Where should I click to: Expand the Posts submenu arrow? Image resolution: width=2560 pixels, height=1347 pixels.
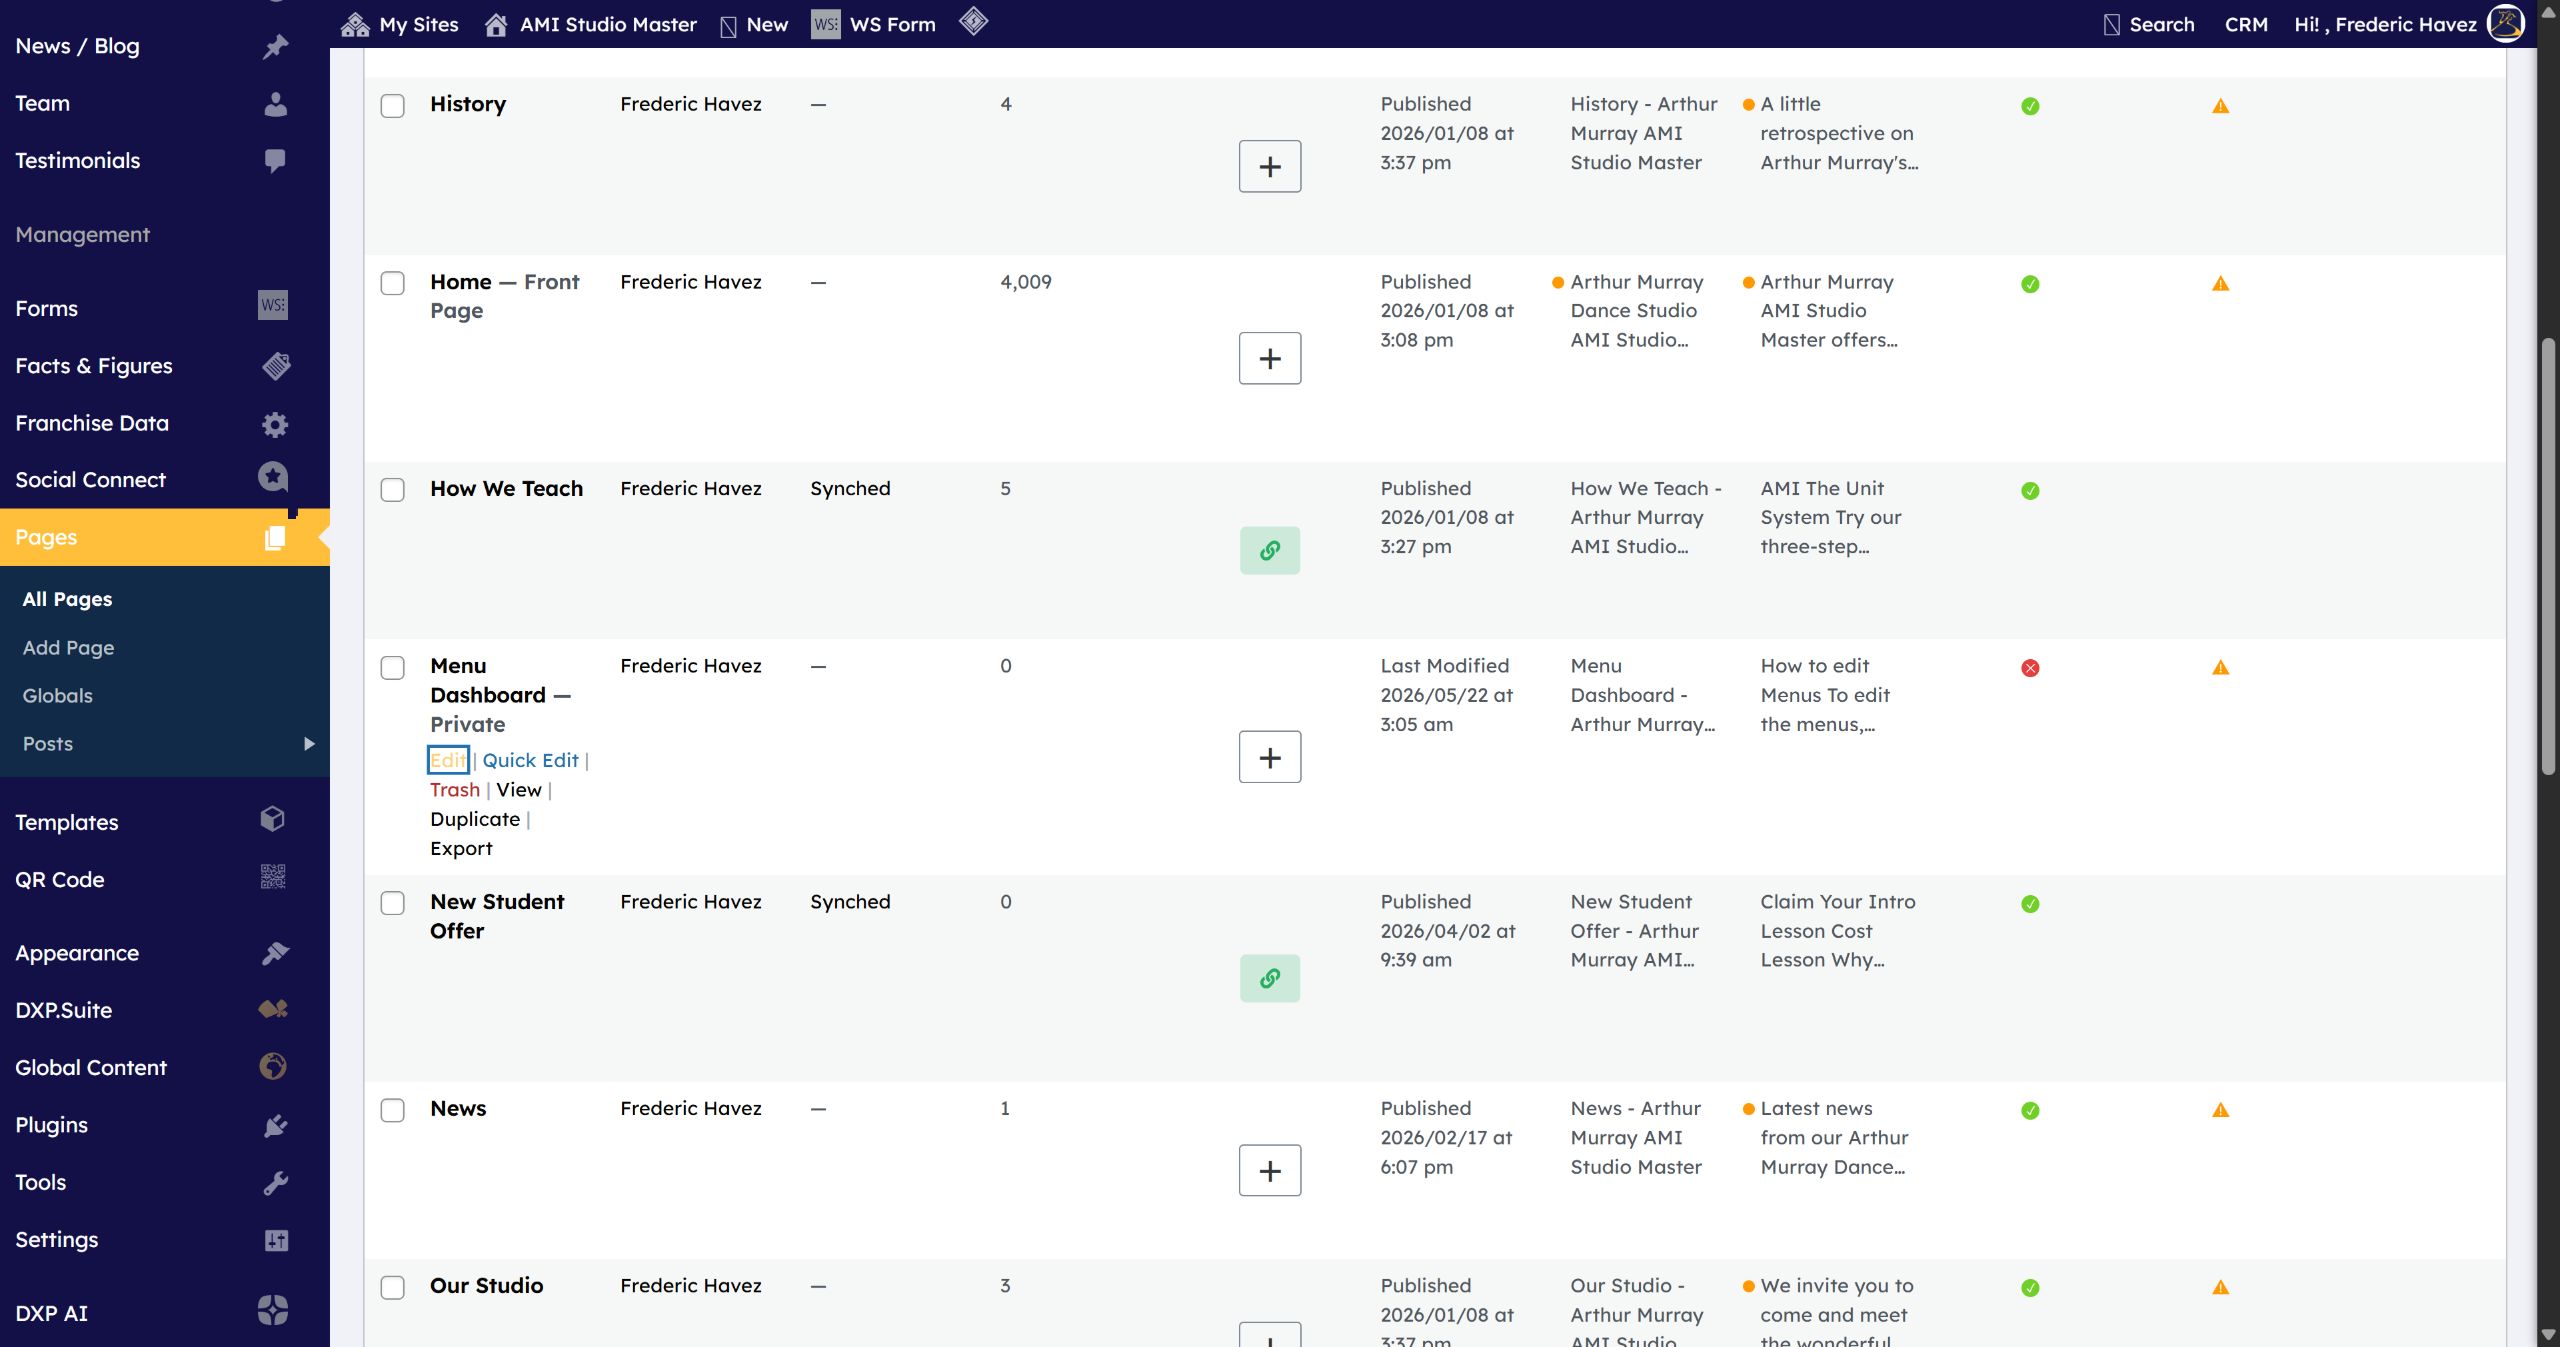coord(309,744)
